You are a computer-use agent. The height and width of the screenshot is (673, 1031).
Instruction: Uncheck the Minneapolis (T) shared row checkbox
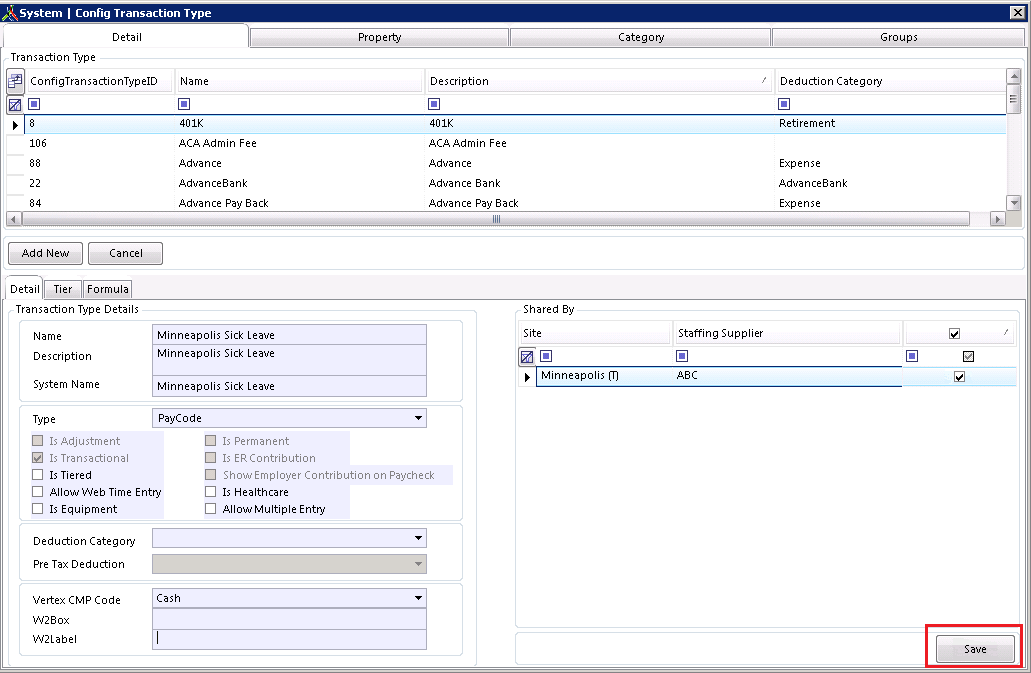pyautogui.click(x=959, y=377)
